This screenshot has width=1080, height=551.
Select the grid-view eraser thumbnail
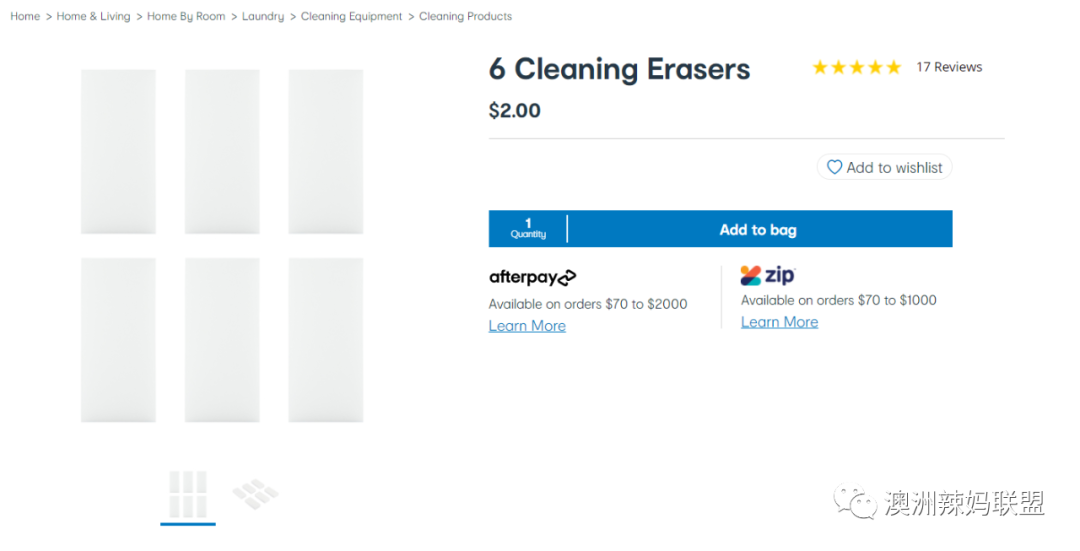(x=188, y=495)
